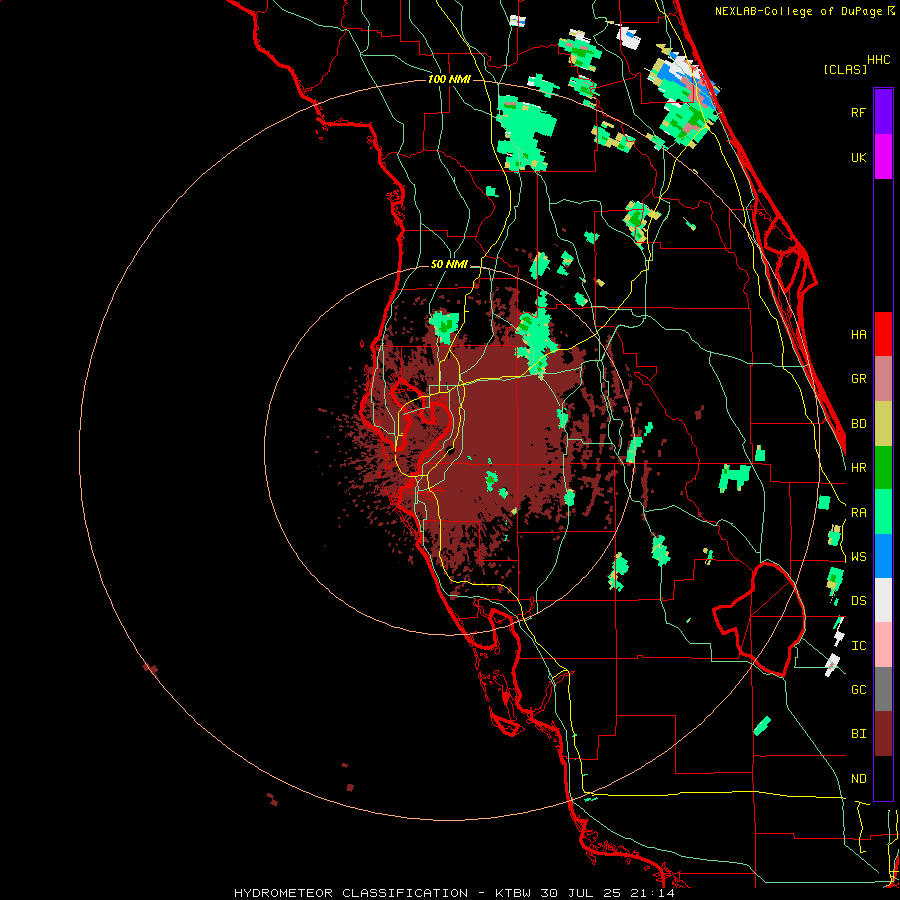Screen dimensions: 900x900
Task: Click the WS legend label
Action: coord(858,557)
